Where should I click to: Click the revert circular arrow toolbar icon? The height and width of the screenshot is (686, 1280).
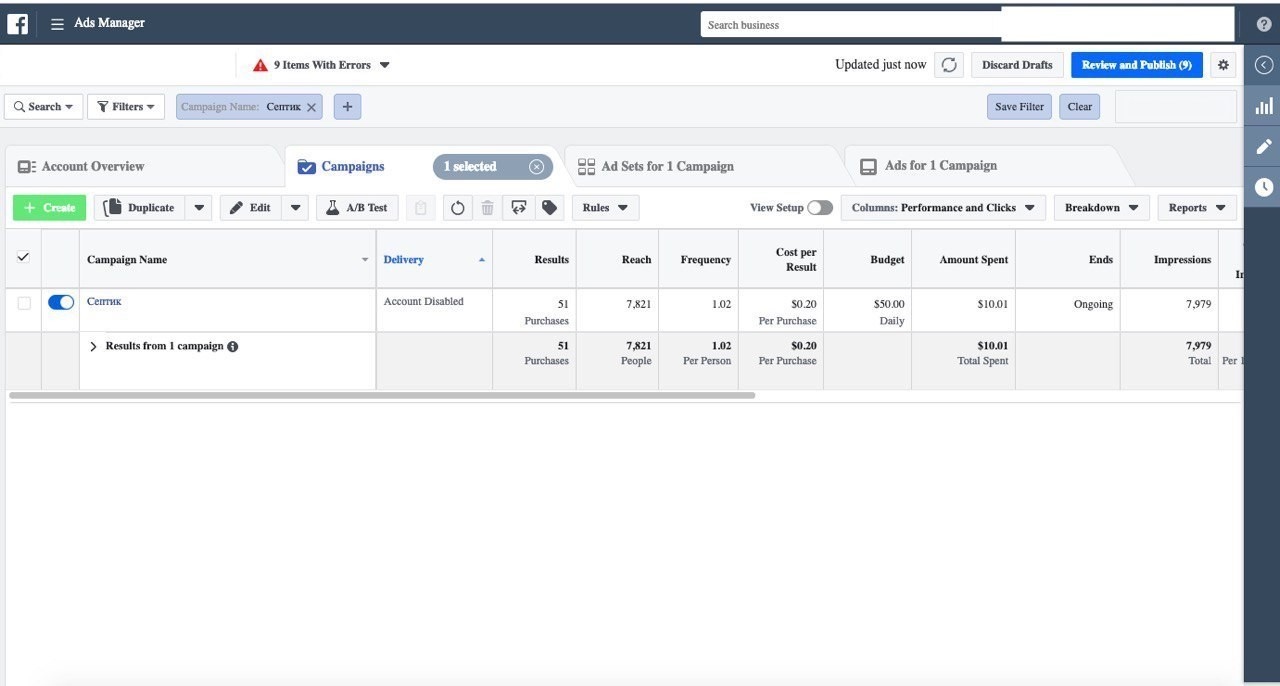(458, 208)
